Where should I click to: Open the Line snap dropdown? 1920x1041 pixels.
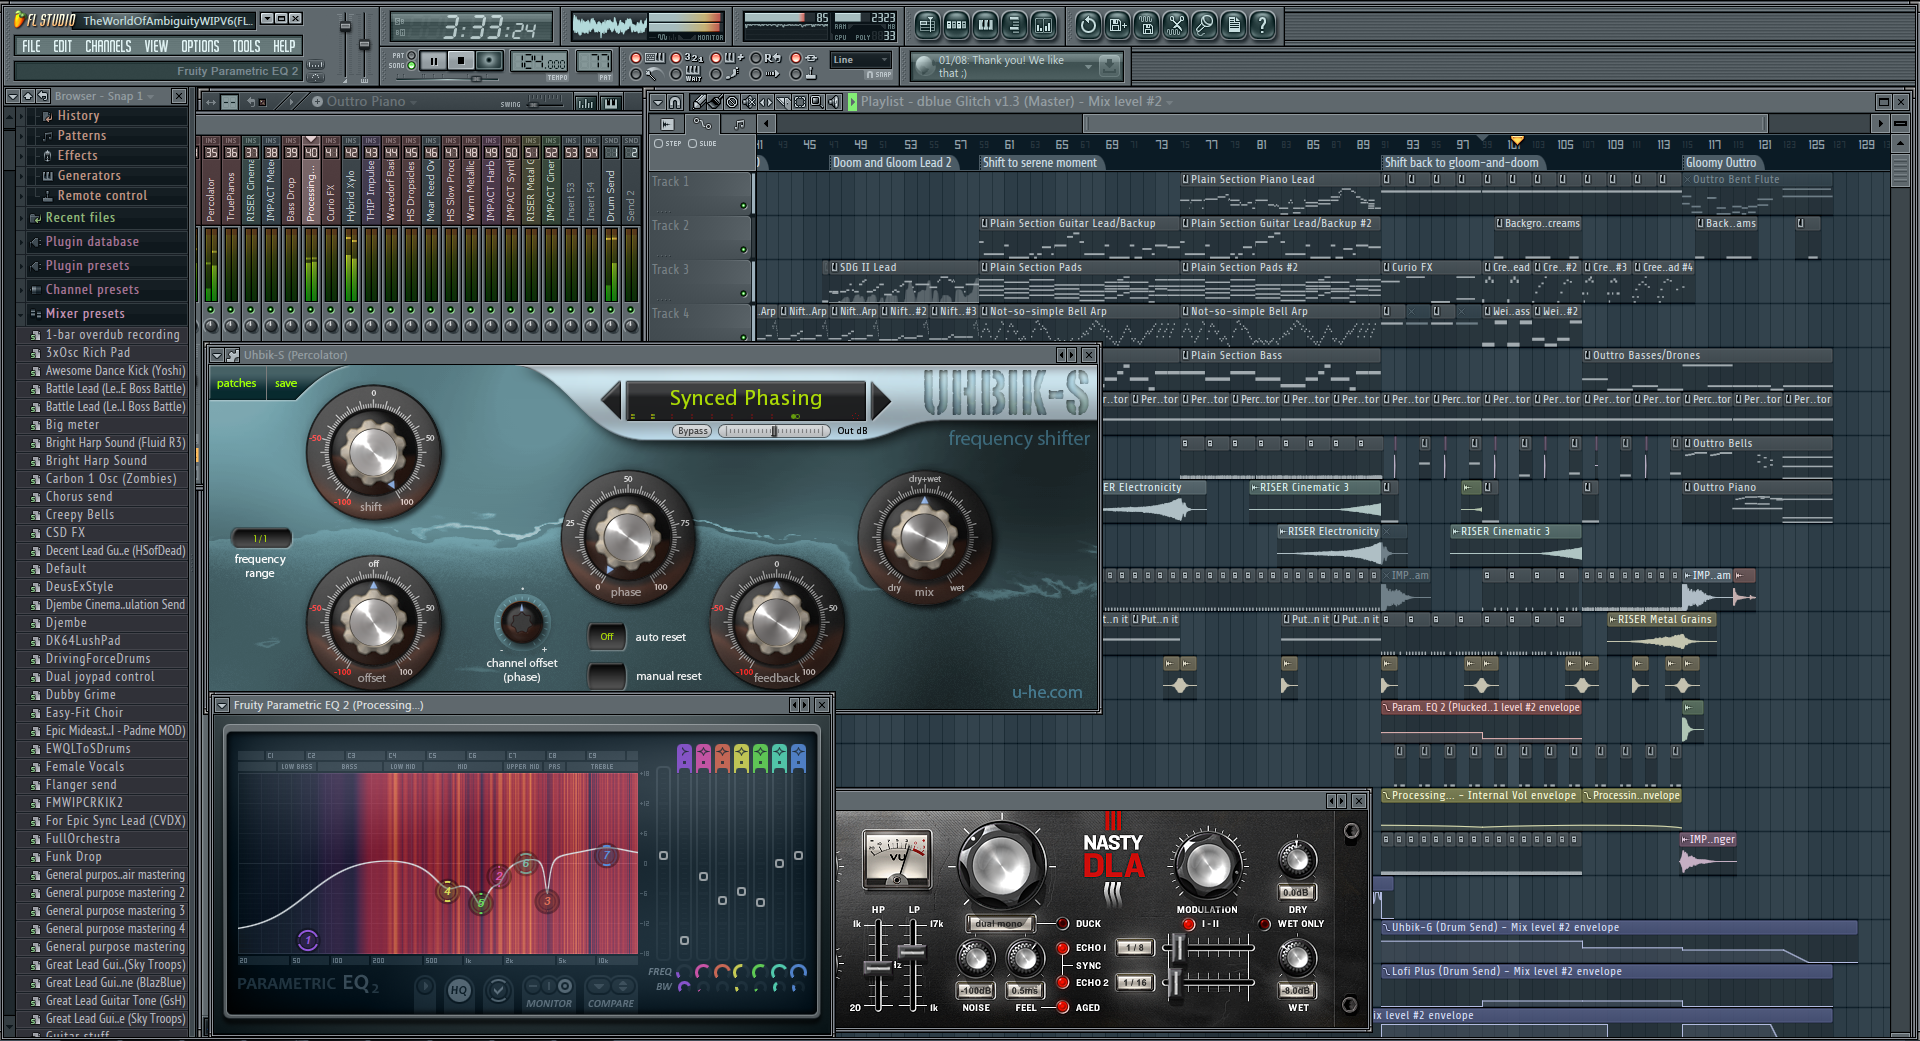pos(860,60)
